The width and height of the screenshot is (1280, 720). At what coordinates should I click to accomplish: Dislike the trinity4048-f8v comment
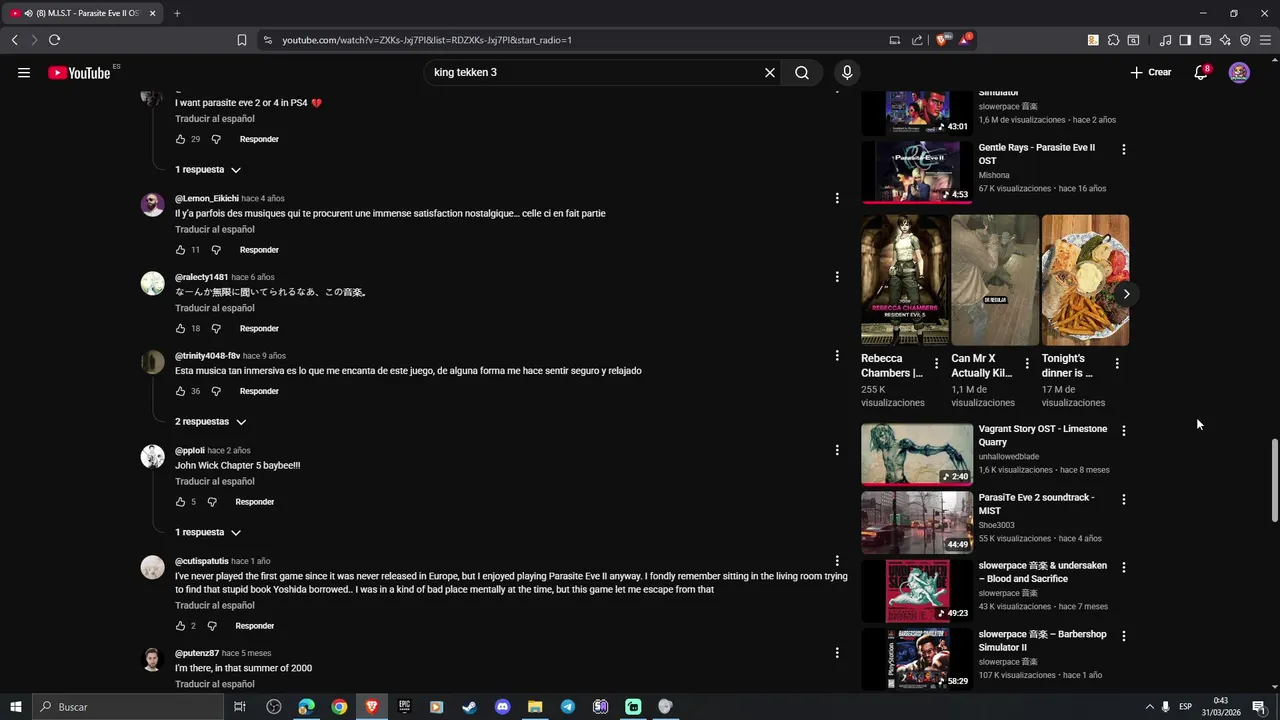coord(216,391)
